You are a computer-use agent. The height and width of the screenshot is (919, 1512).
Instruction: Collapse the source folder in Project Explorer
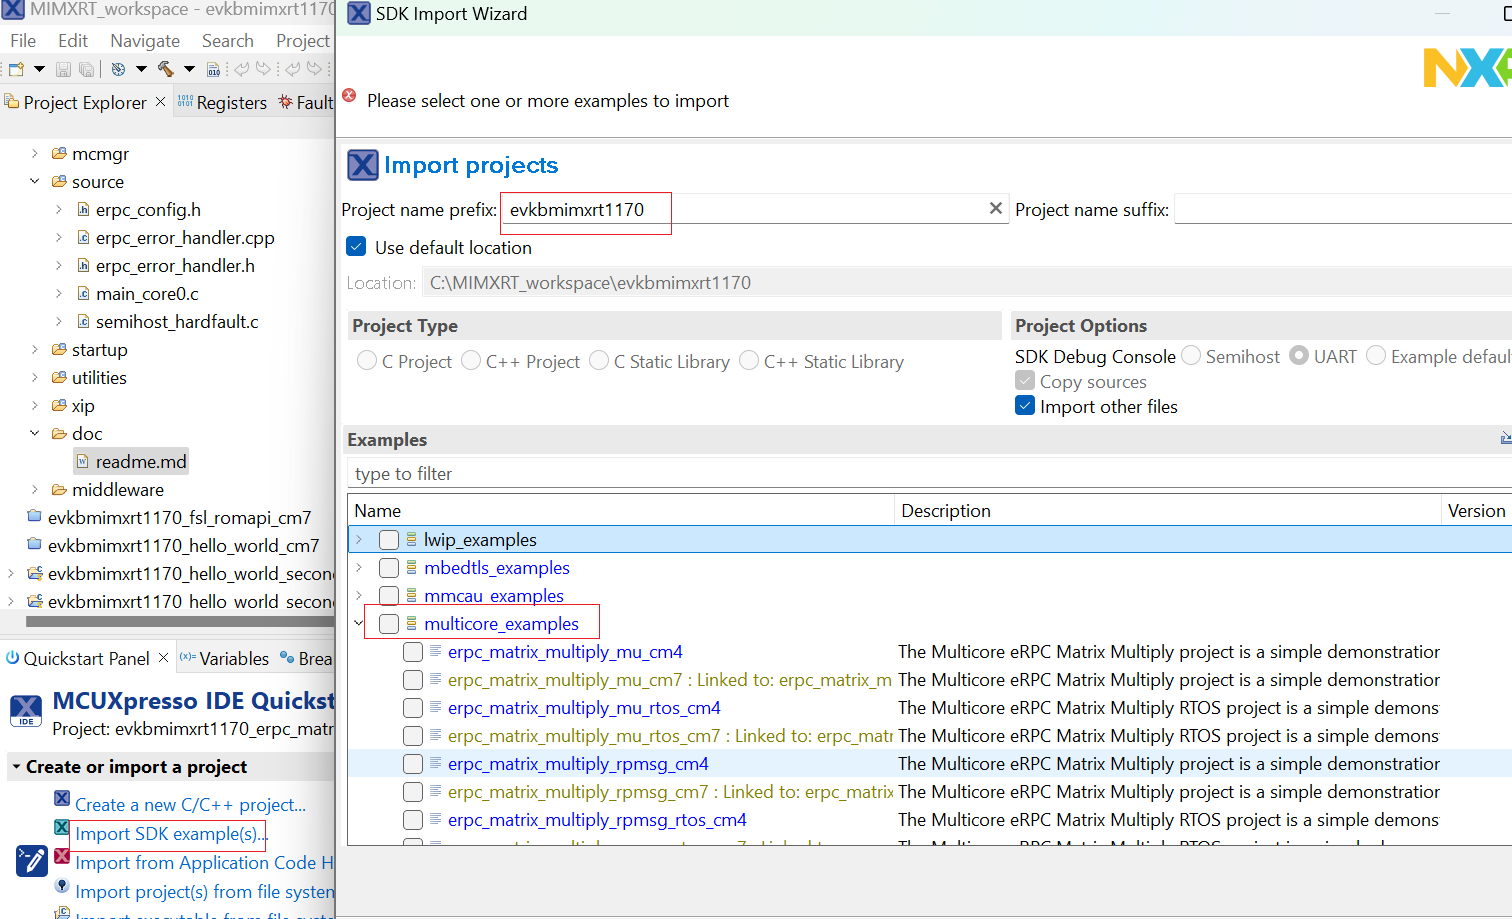[34, 181]
